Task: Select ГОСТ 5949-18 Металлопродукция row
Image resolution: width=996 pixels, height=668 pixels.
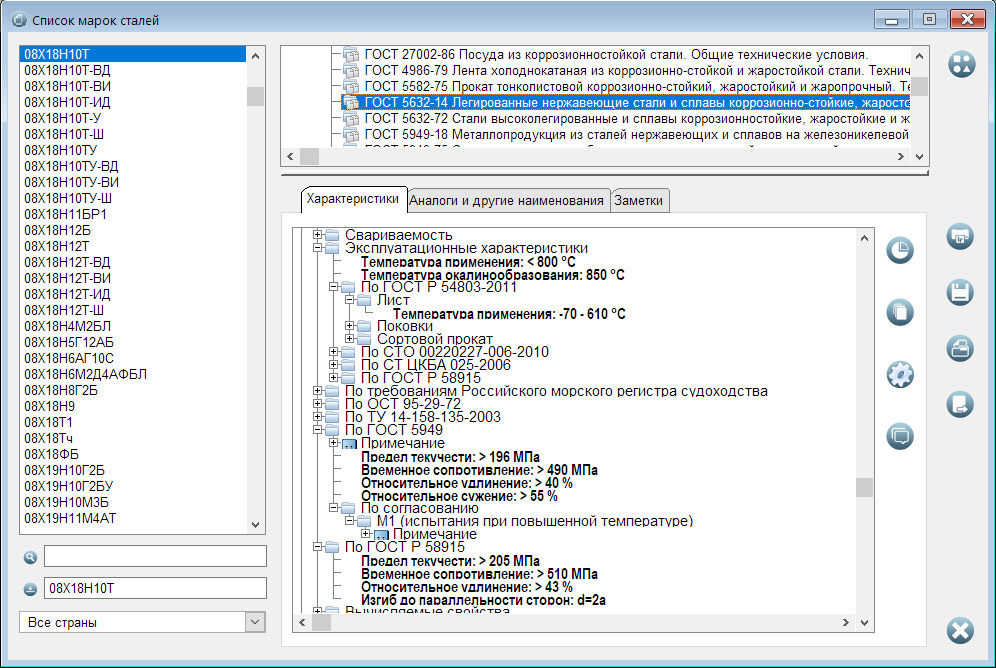Action: [636, 135]
